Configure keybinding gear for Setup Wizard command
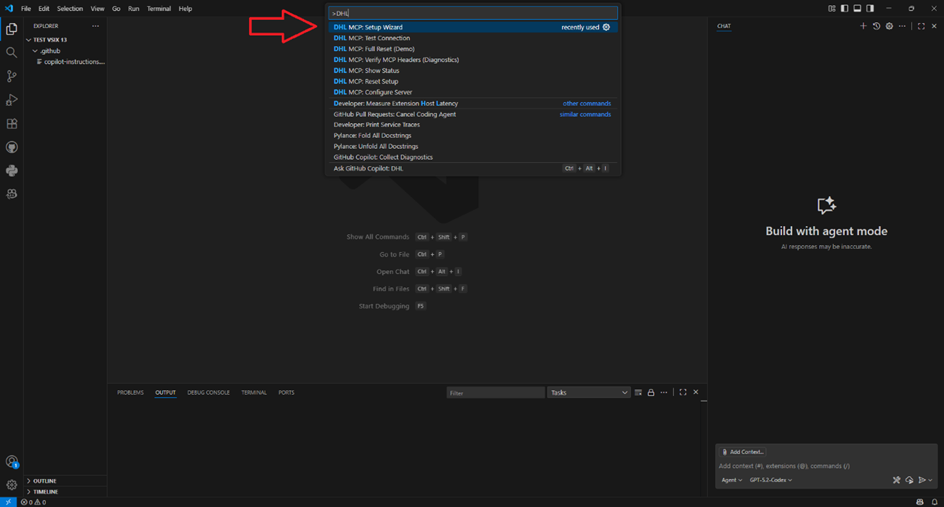Screen dimensions: 944x507 point(606,27)
